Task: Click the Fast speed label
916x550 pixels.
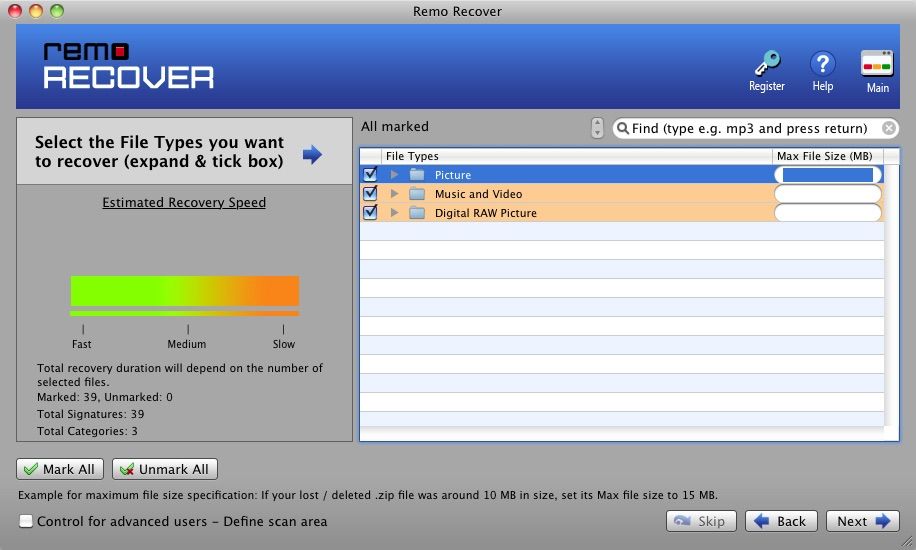Action: point(82,344)
